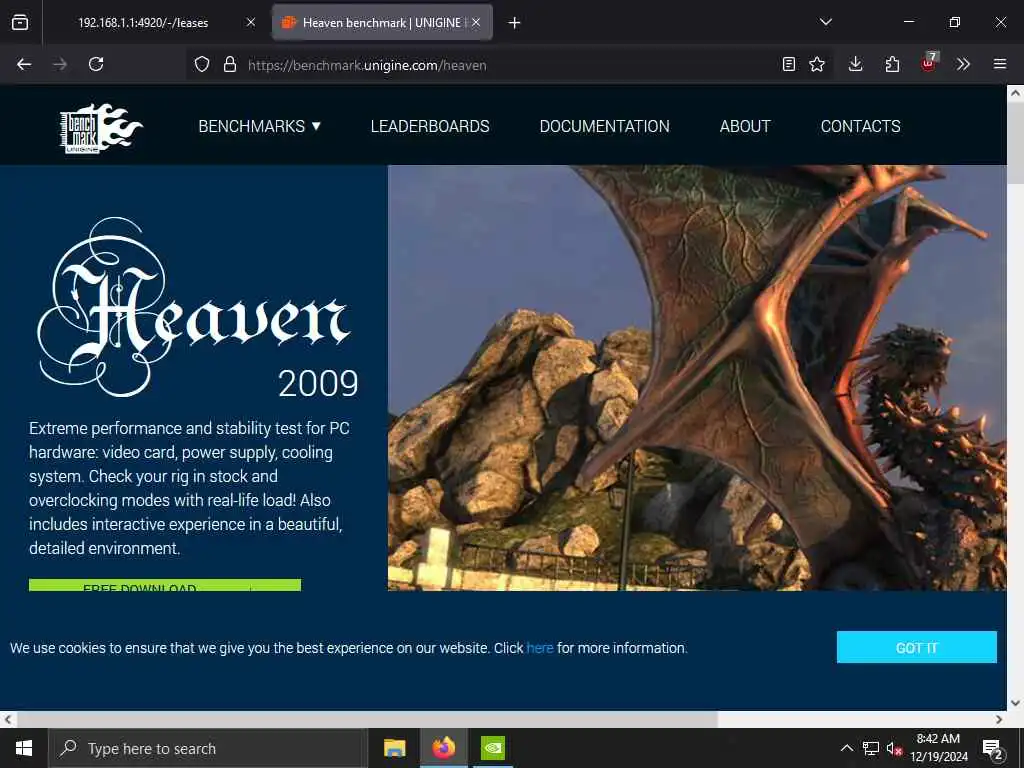Click the taskbar search box

(208, 748)
